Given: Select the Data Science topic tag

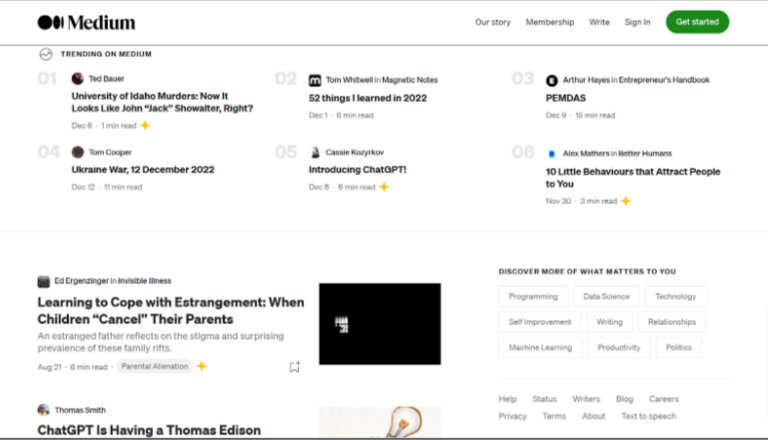Looking at the screenshot, I should tap(606, 296).
